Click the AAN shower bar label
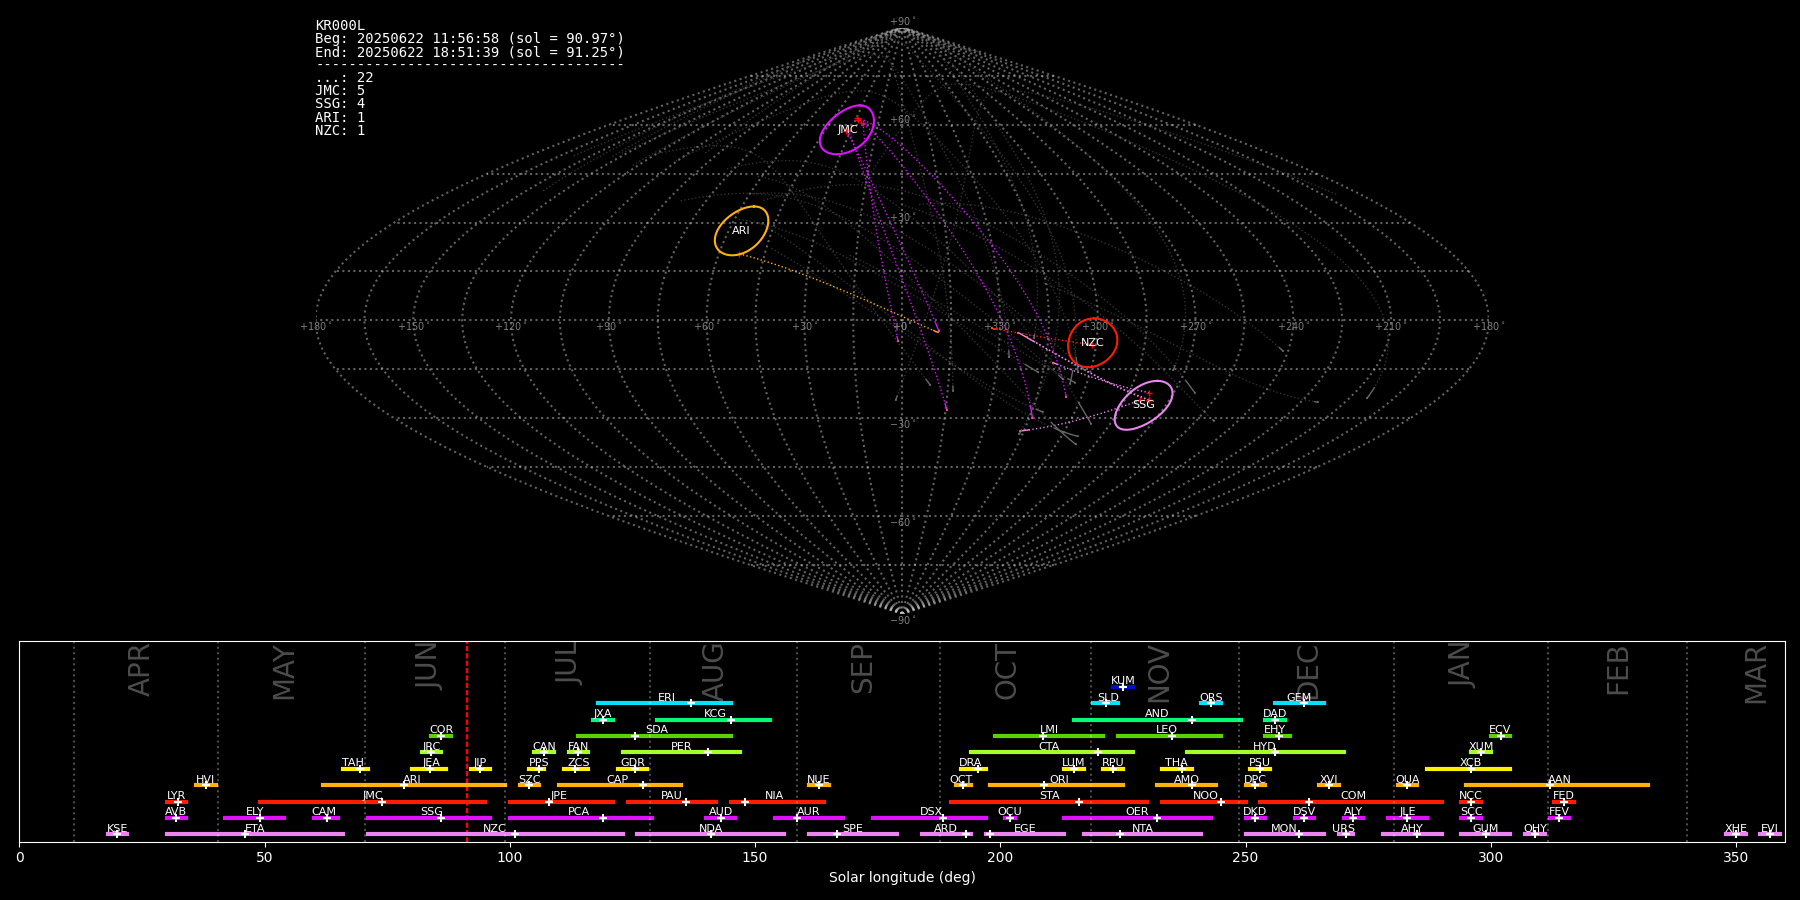1800x900 pixels. tap(1559, 780)
